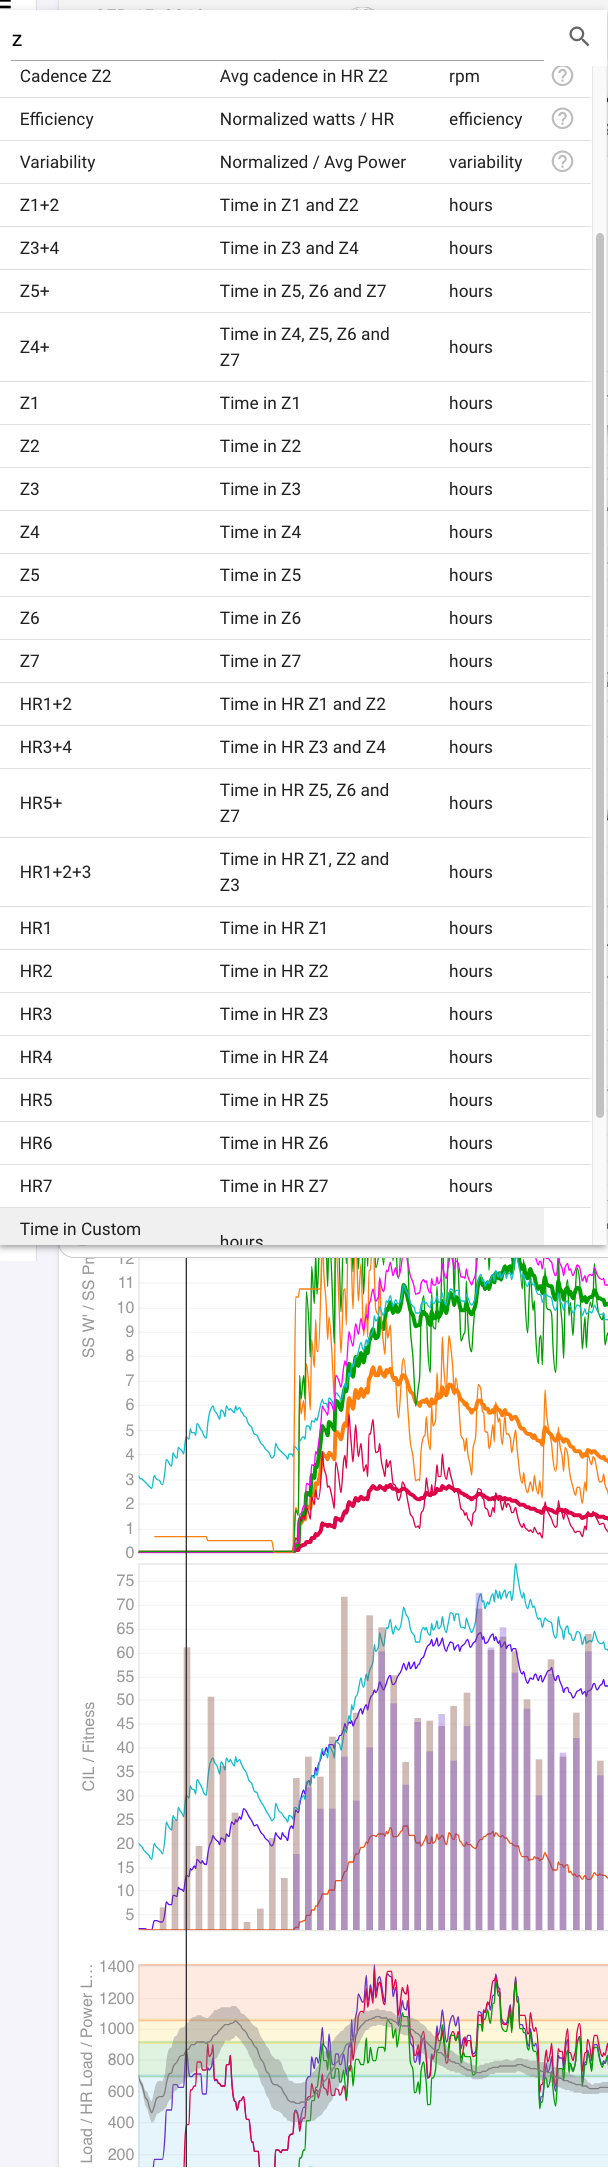Screen dimensions: 608x2168
Task: Focus the search field containing "z"
Action: click(280, 39)
